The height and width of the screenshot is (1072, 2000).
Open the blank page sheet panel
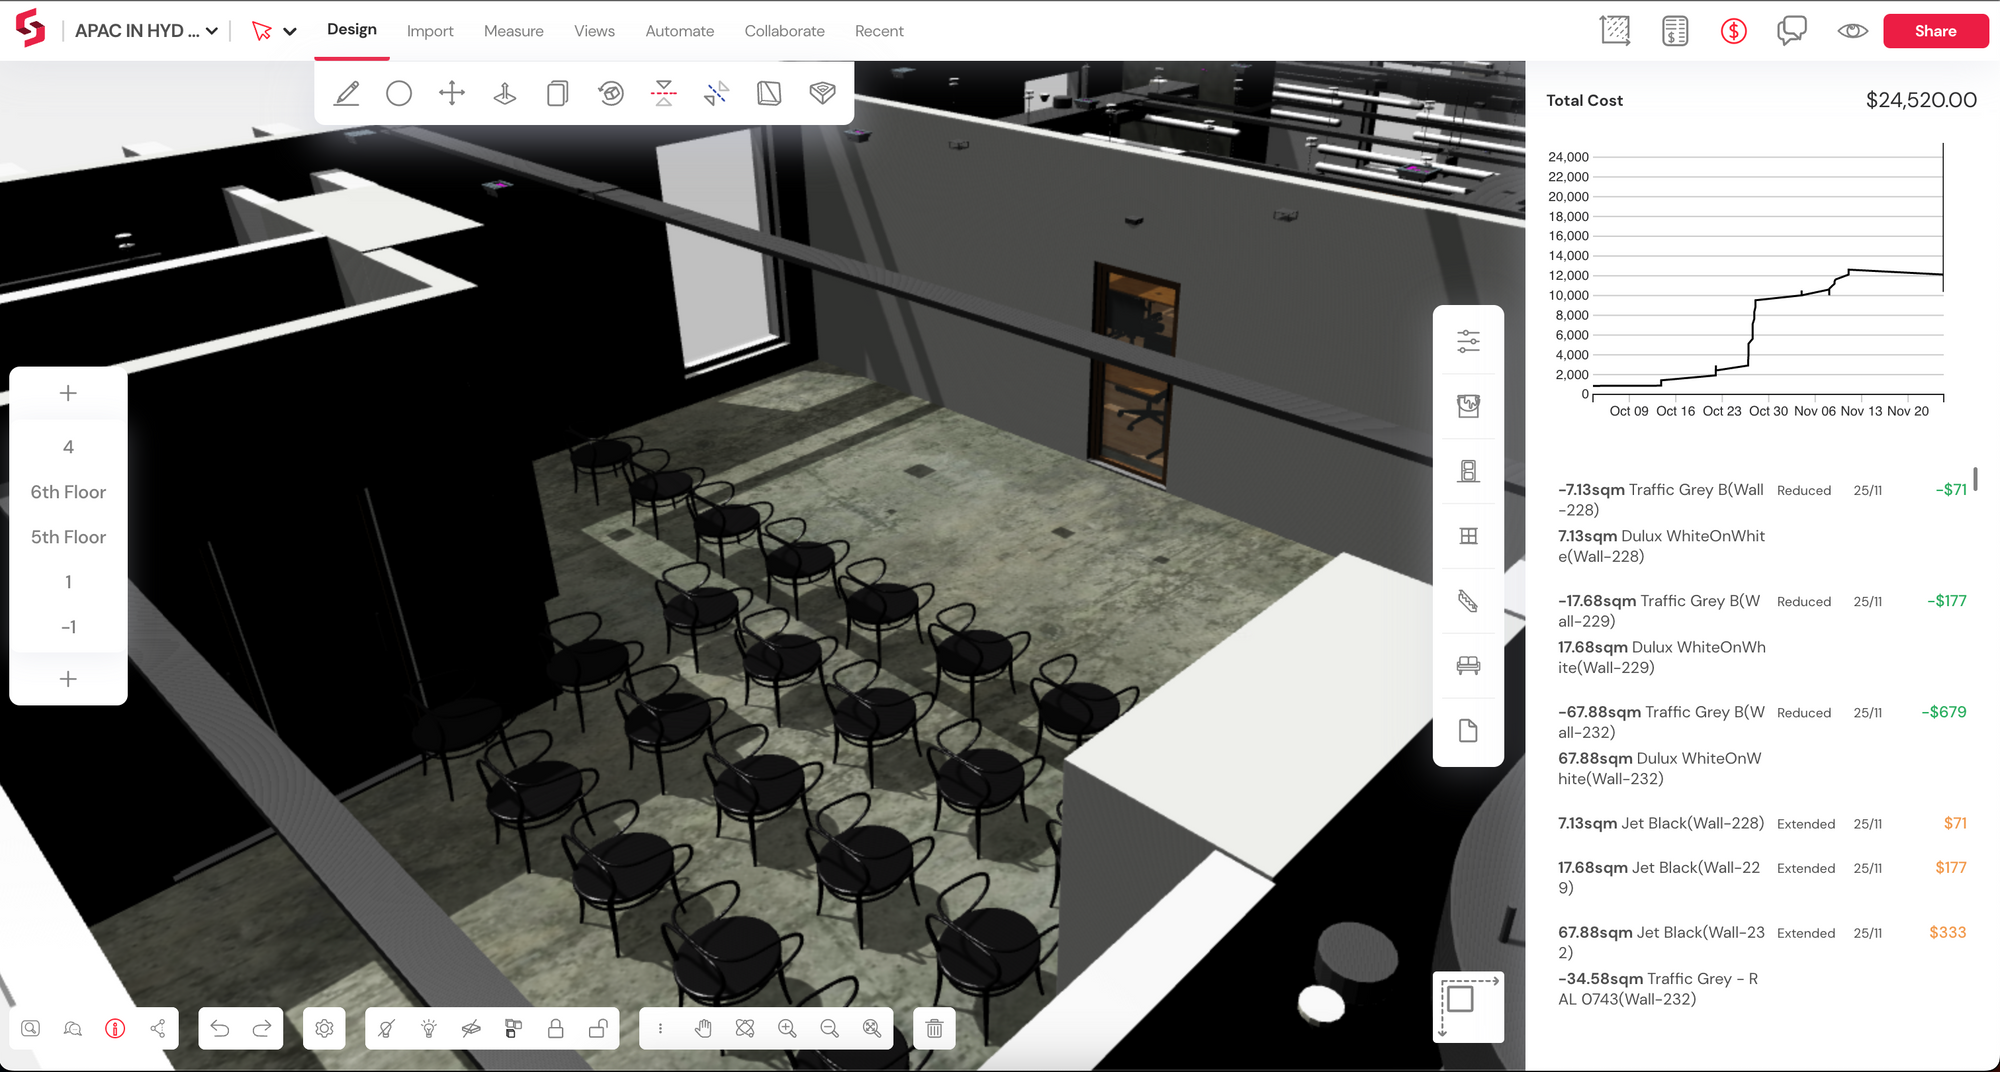click(x=1468, y=731)
